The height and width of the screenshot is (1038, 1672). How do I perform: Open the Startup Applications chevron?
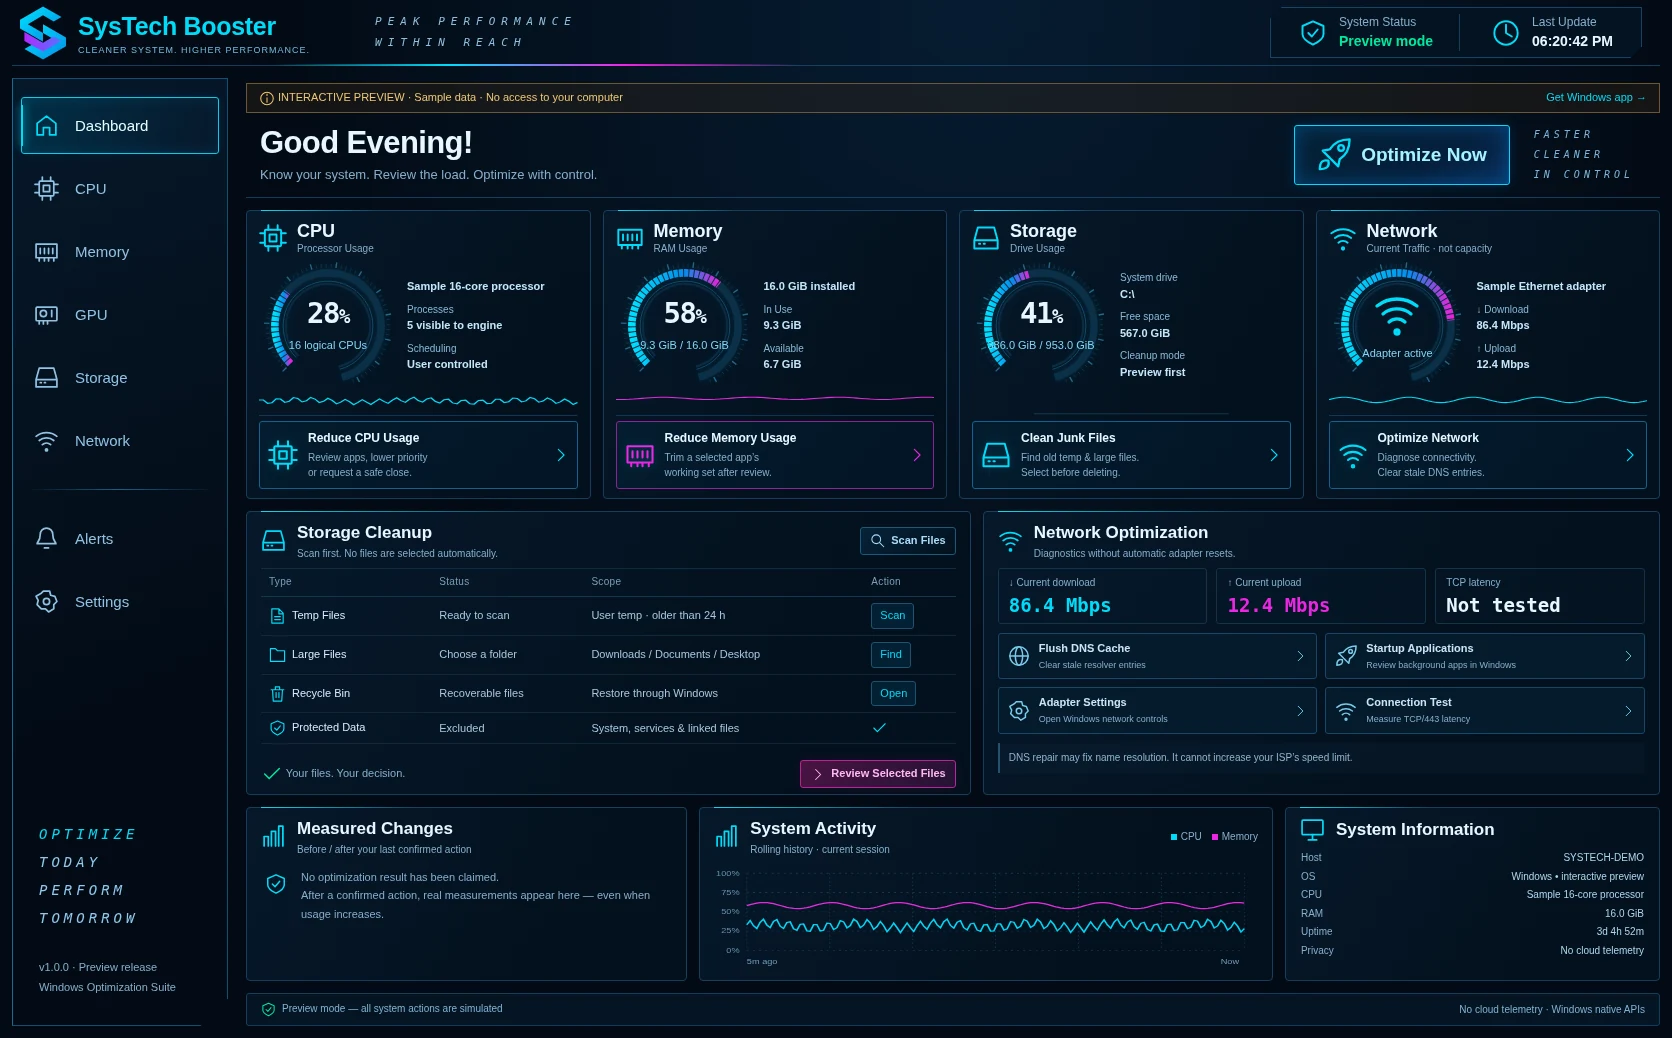click(x=1628, y=656)
